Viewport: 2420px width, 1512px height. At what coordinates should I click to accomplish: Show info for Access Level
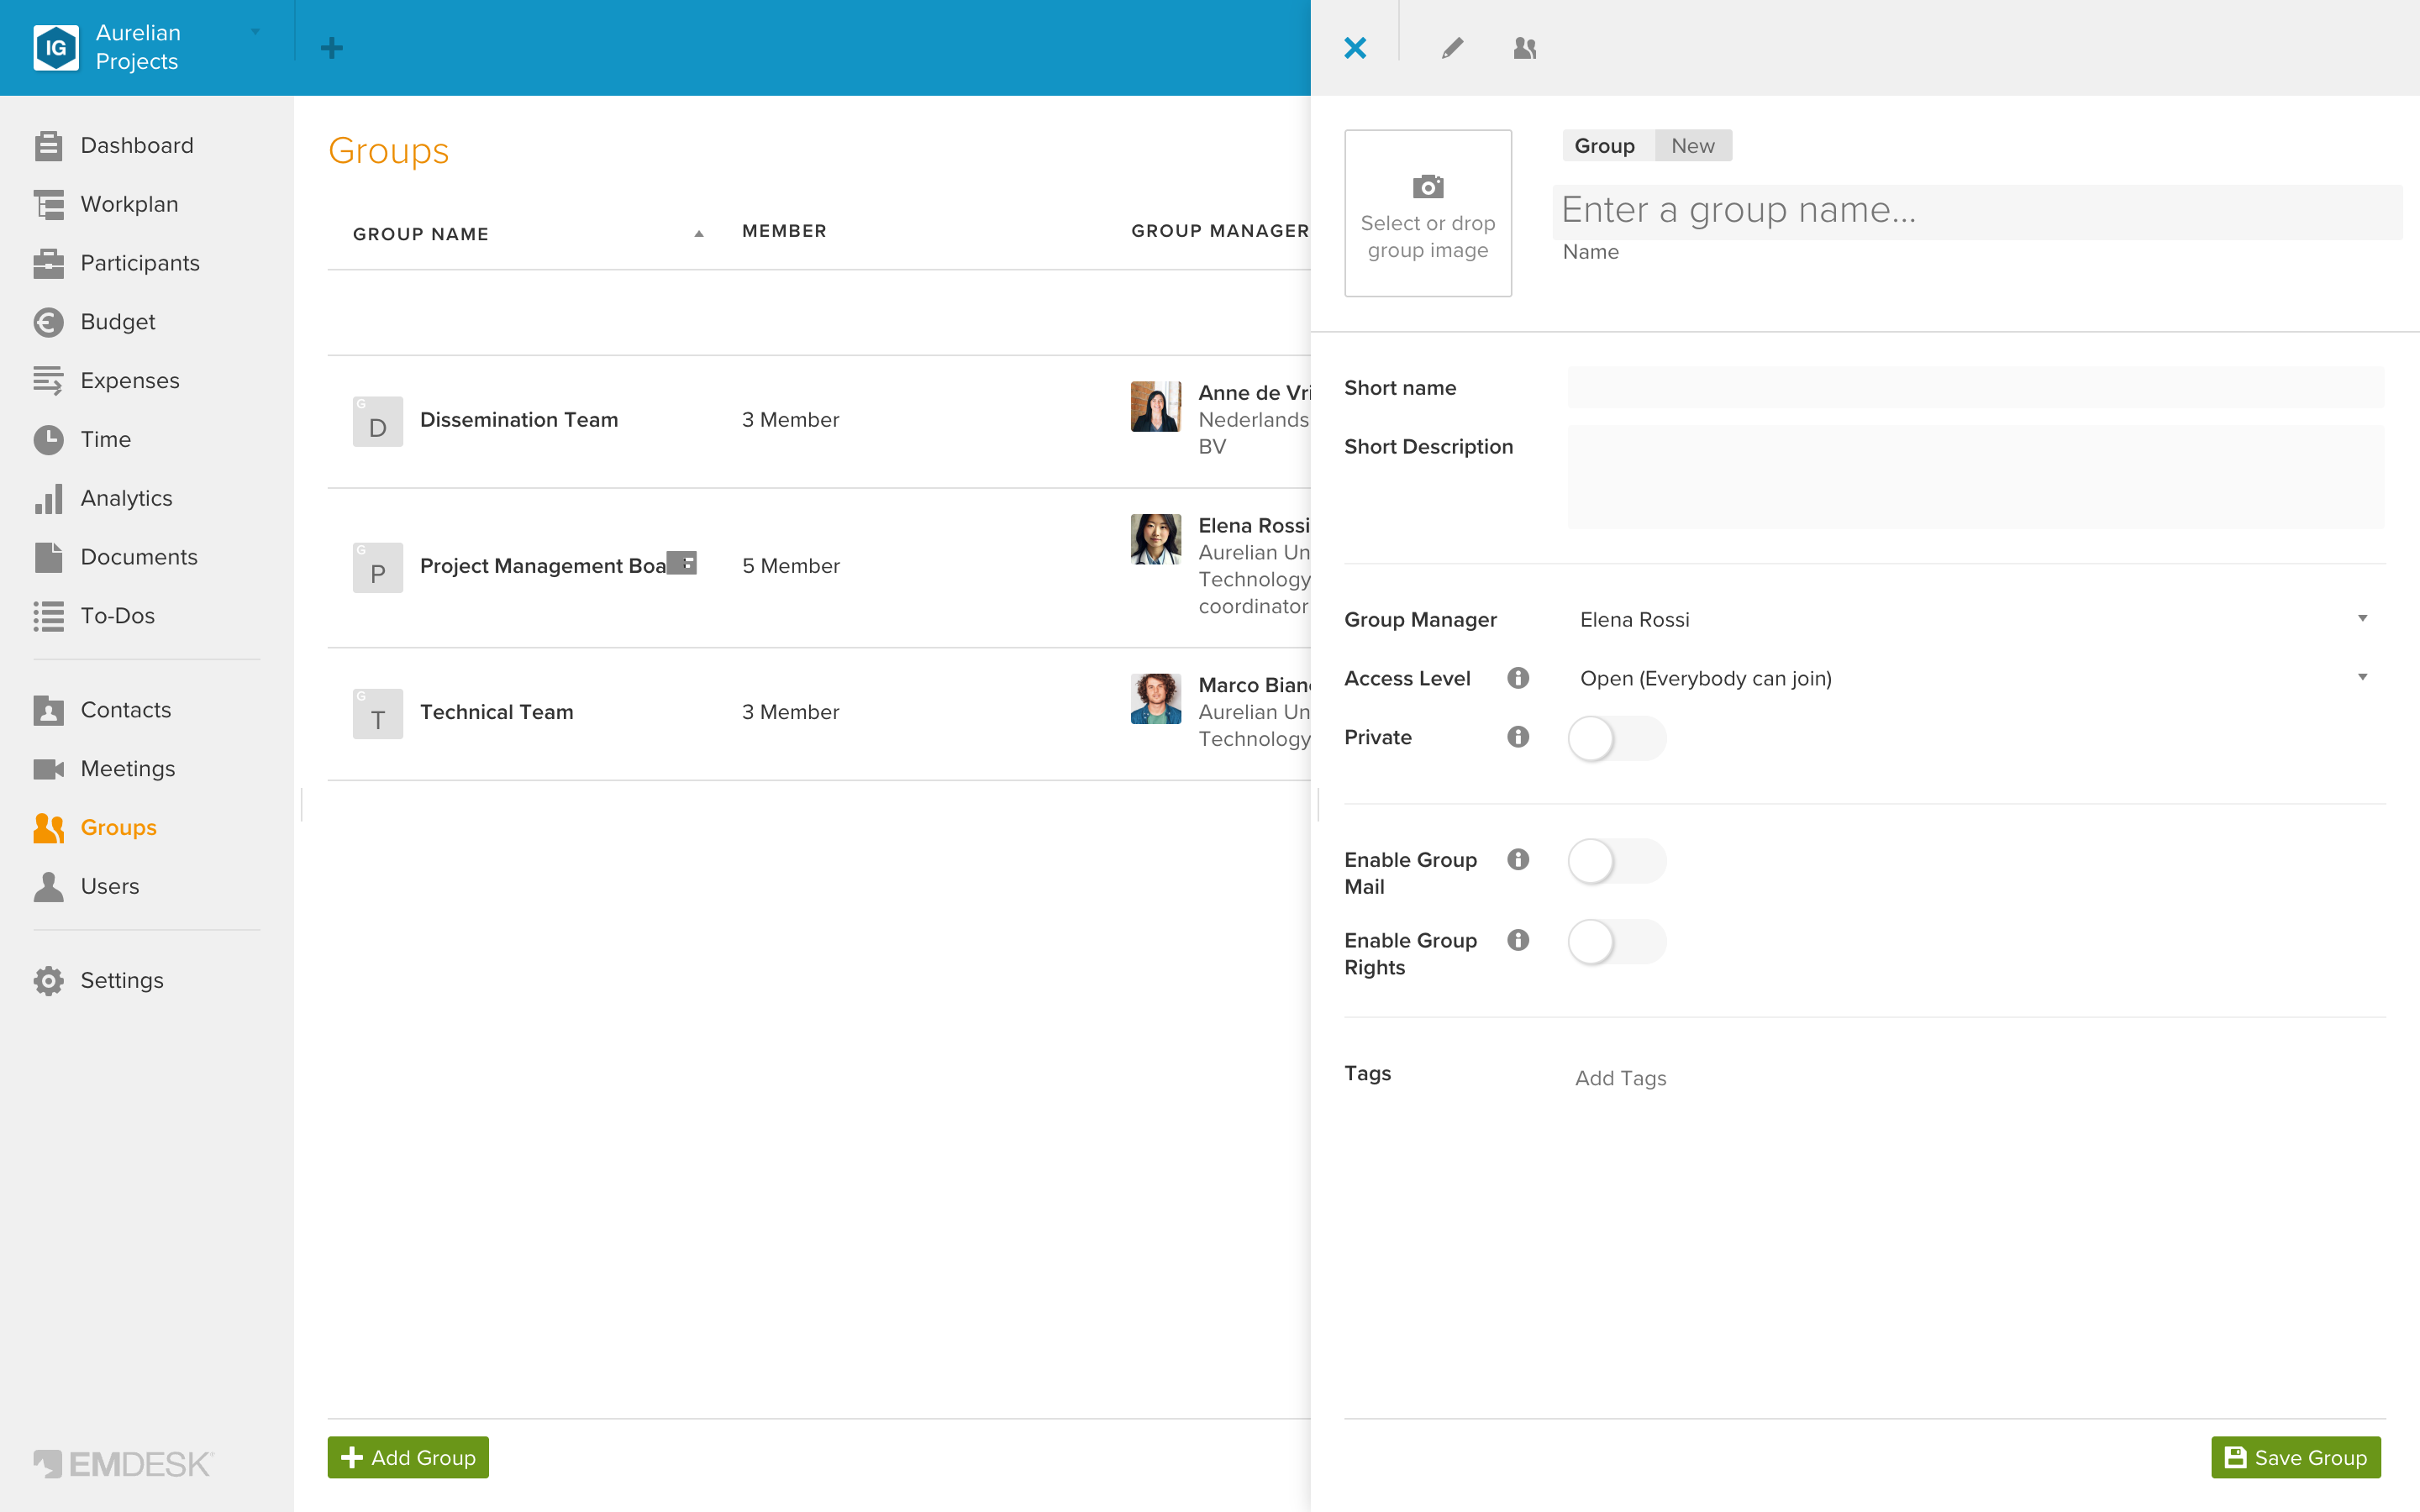click(1518, 679)
